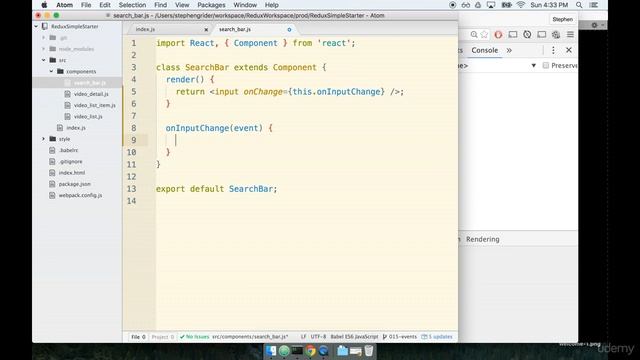The height and width of the screenshot is (360, 640).
Task: Select search_bar.js in the tree view
Action: point(90,83)
